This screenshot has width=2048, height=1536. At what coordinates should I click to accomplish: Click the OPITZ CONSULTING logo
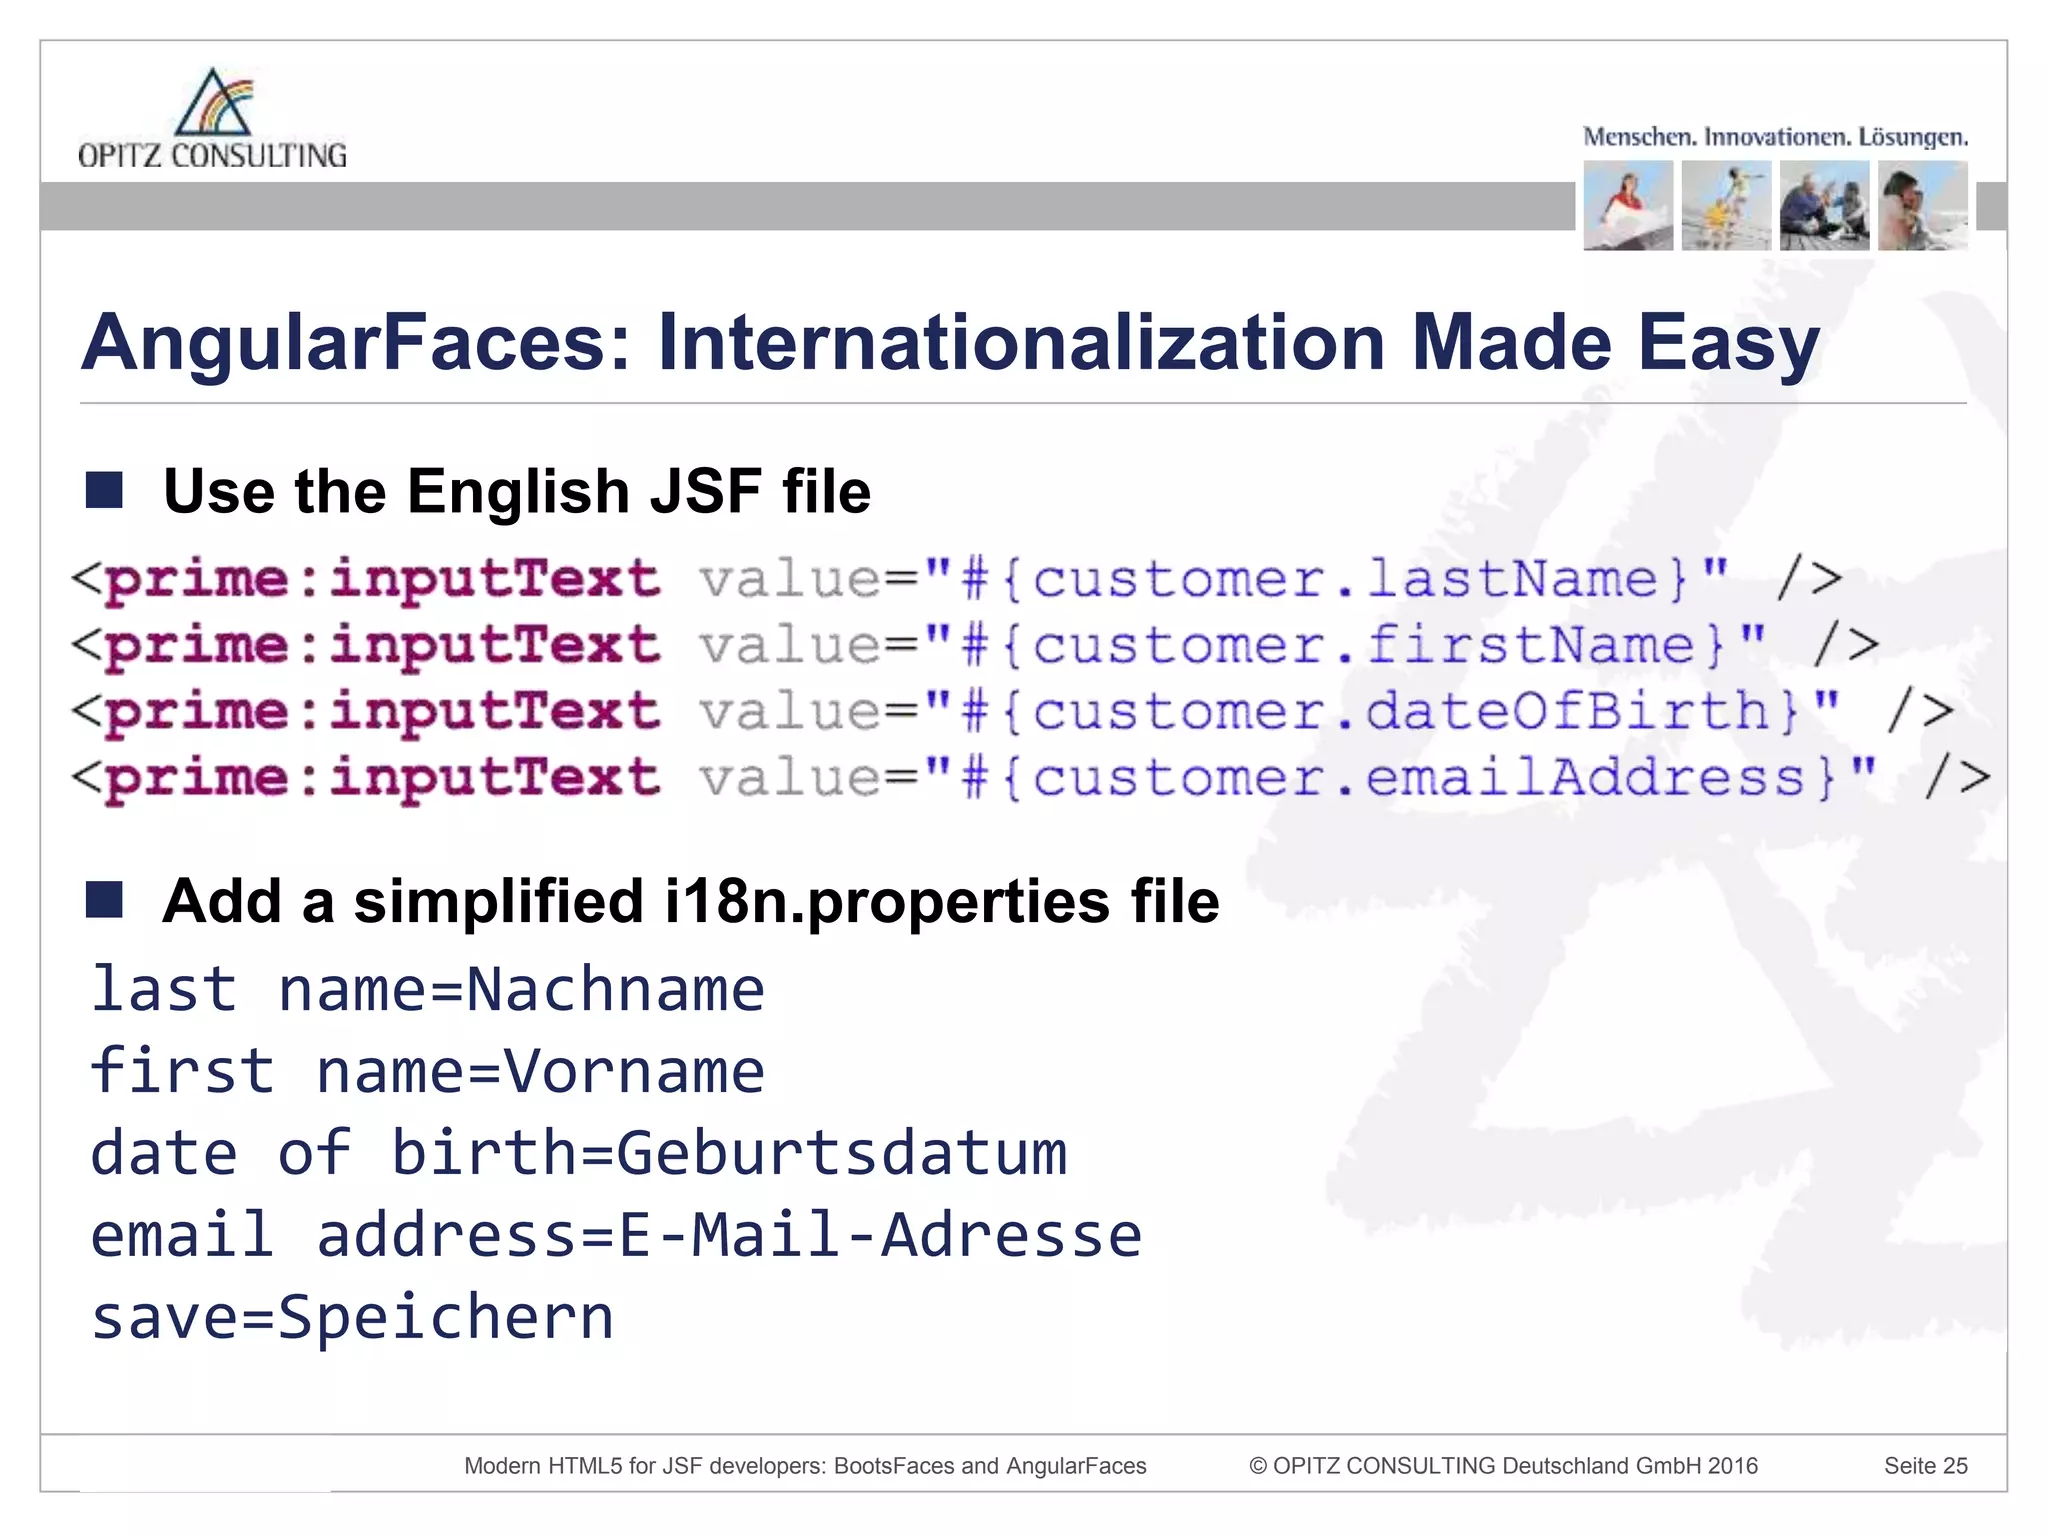(x=212, y=118)
